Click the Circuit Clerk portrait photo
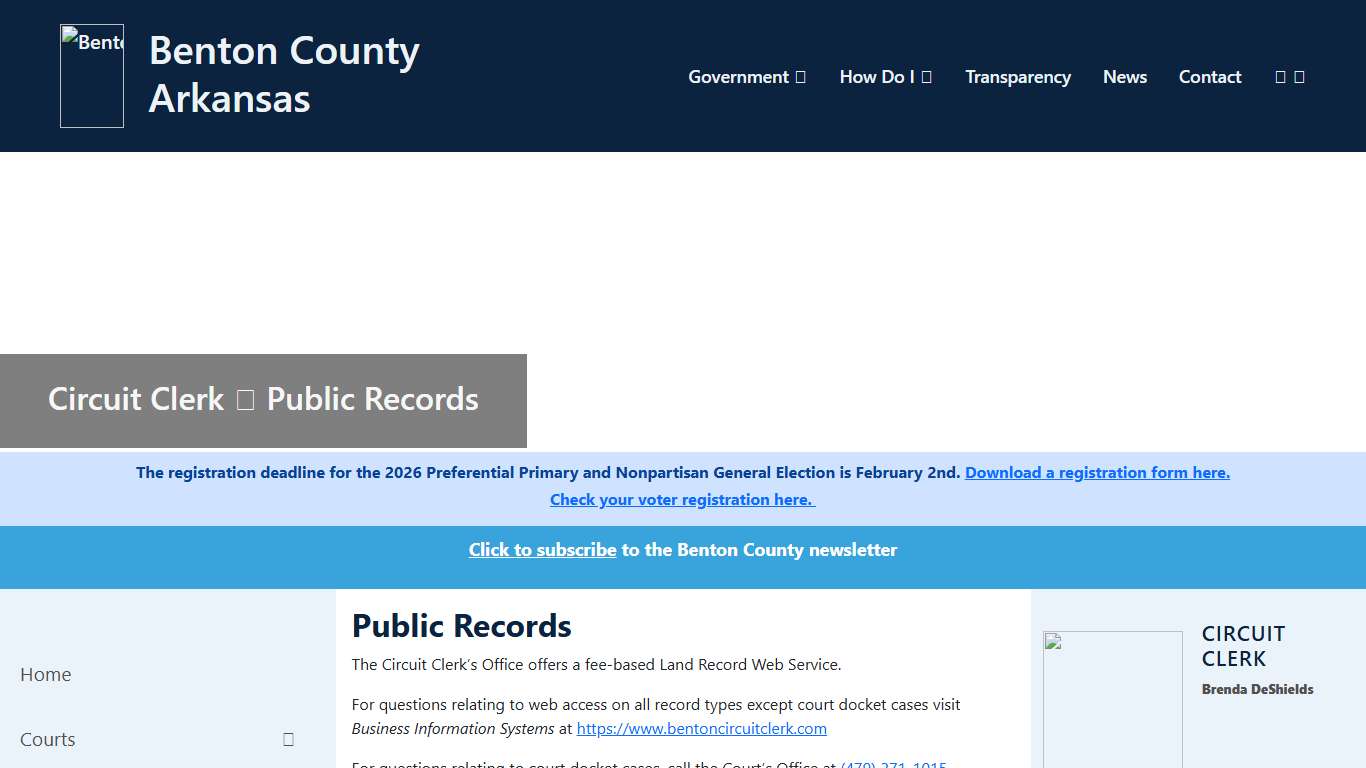This screenshot has height=768, width=1366. [1112, 698]
